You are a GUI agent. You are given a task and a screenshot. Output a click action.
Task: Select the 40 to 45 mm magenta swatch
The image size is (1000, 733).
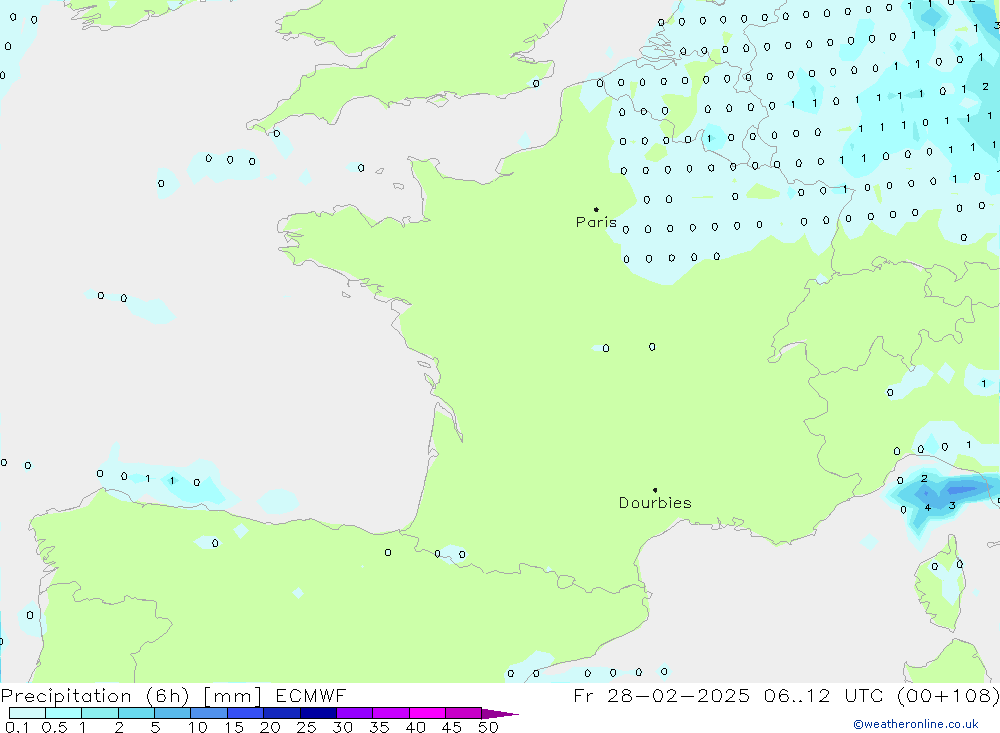427,713
